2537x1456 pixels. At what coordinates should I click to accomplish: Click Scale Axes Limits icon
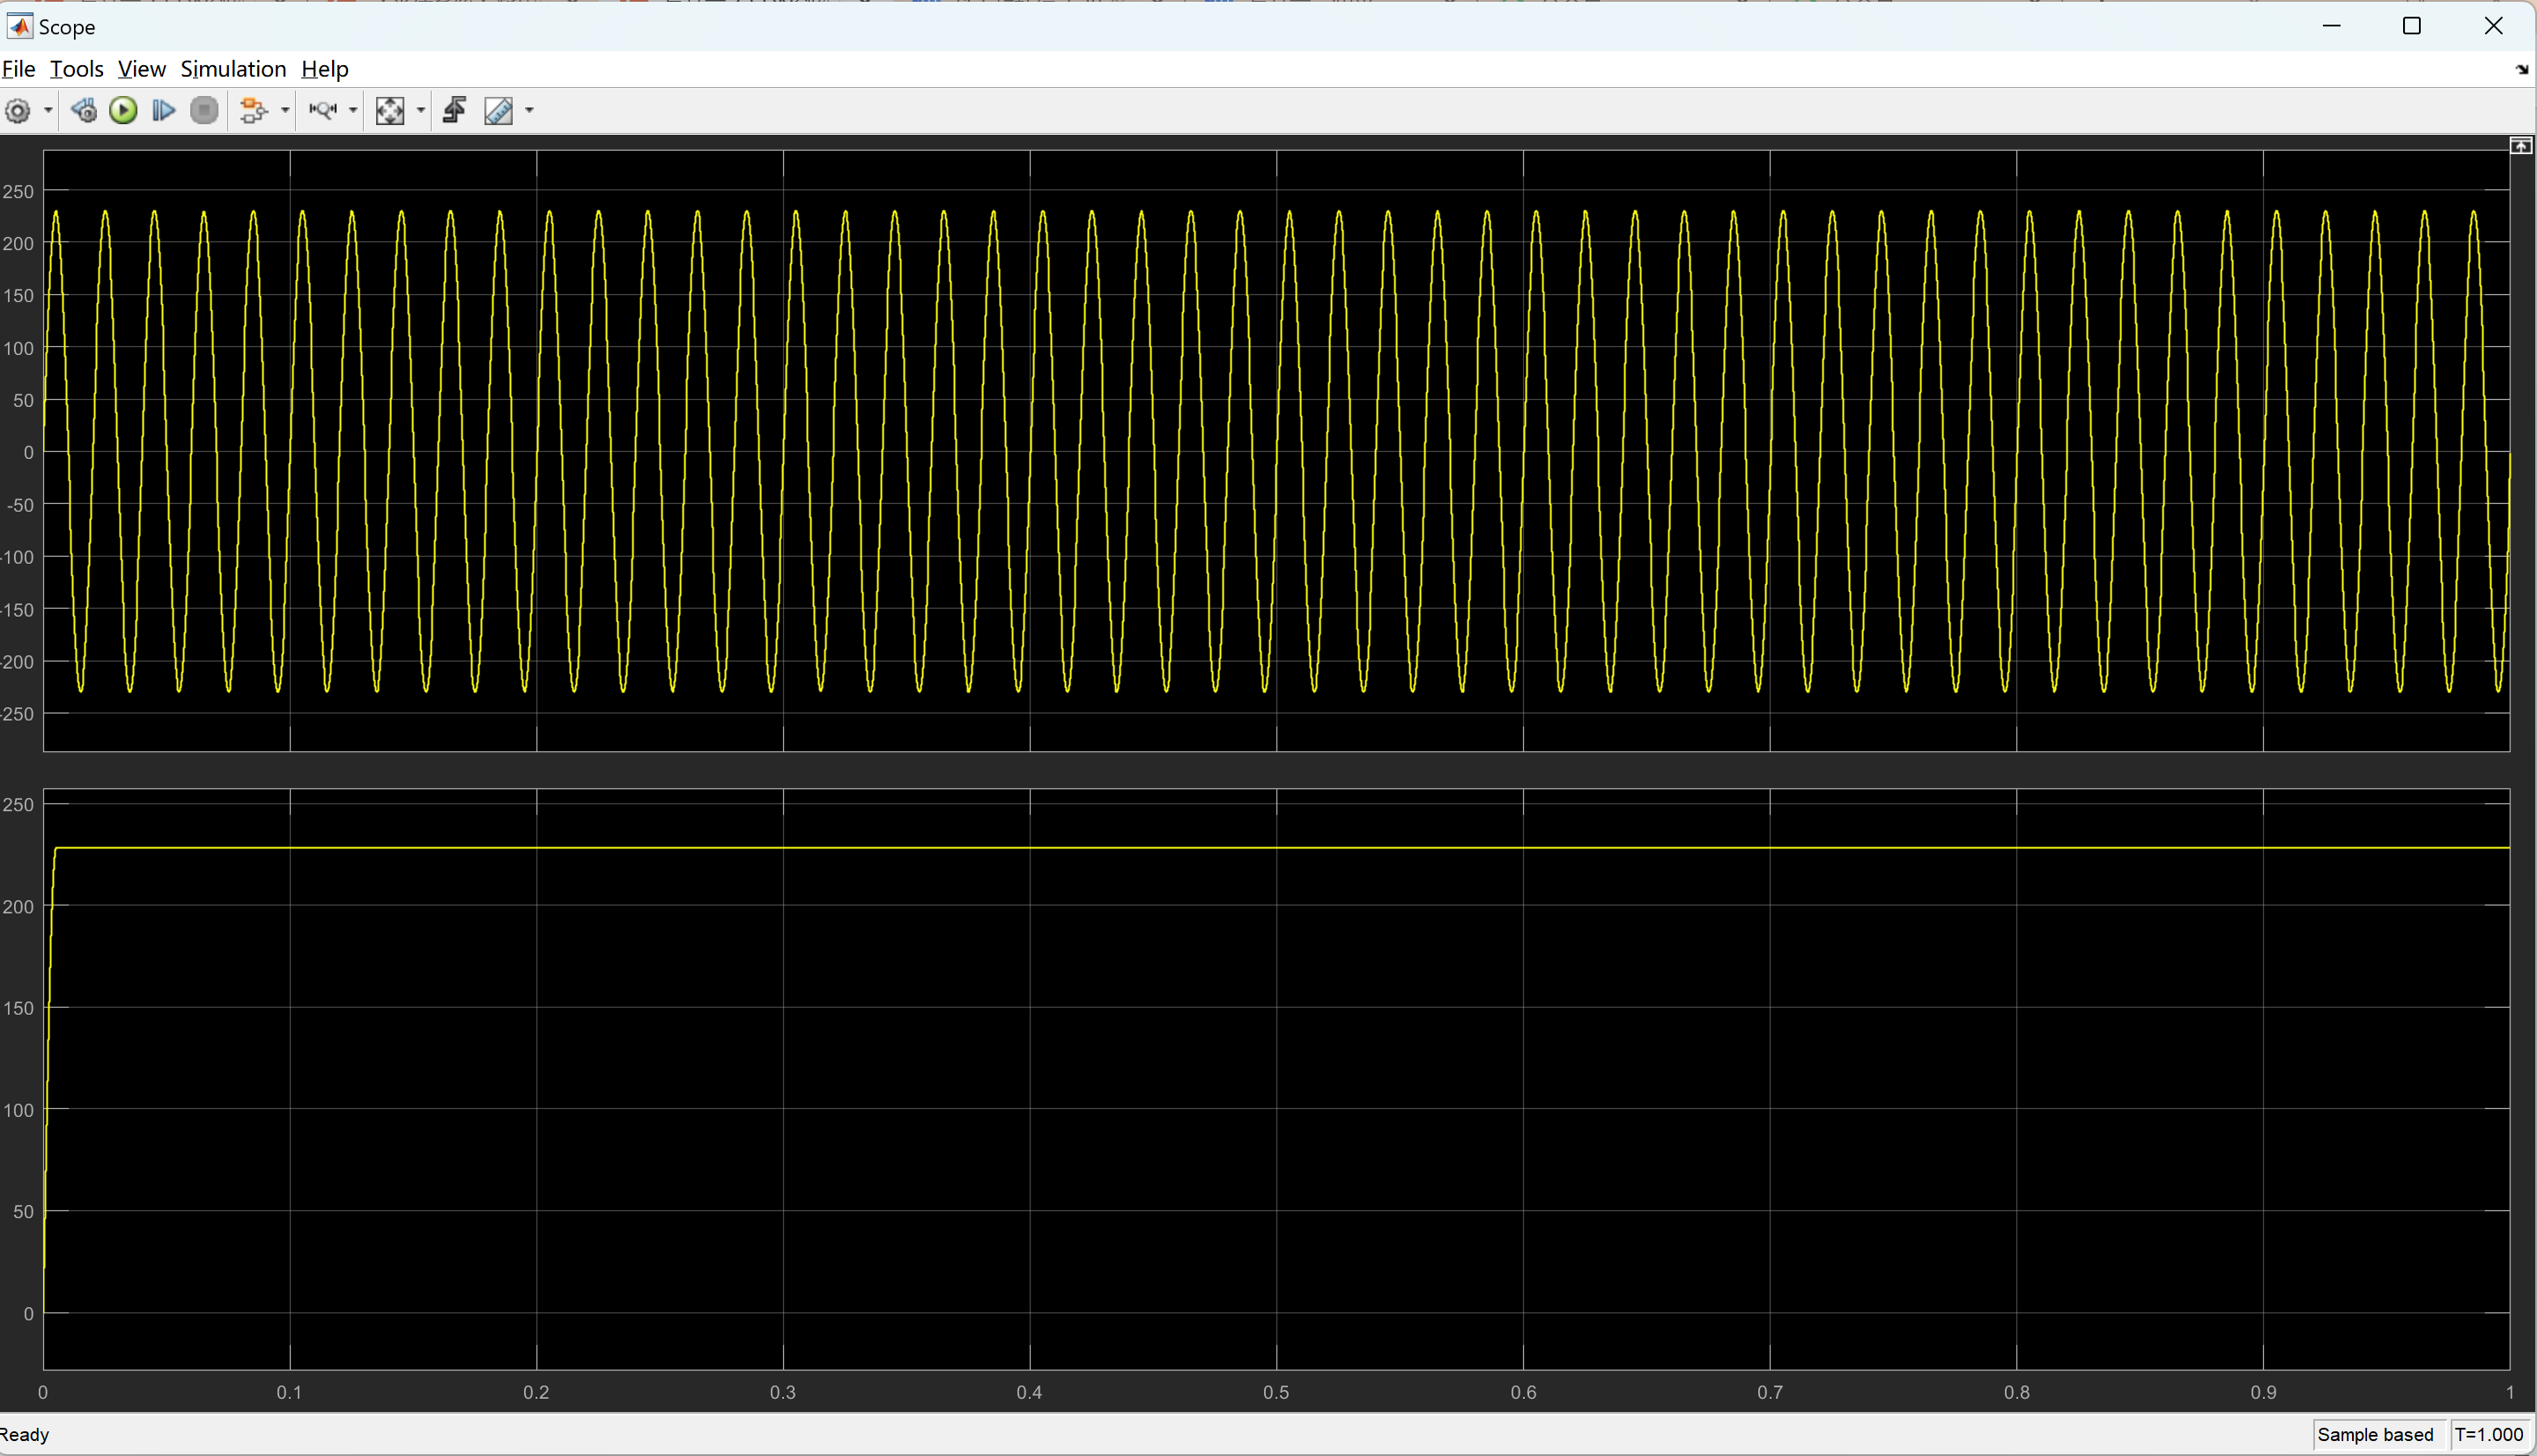tap(389, 110)
